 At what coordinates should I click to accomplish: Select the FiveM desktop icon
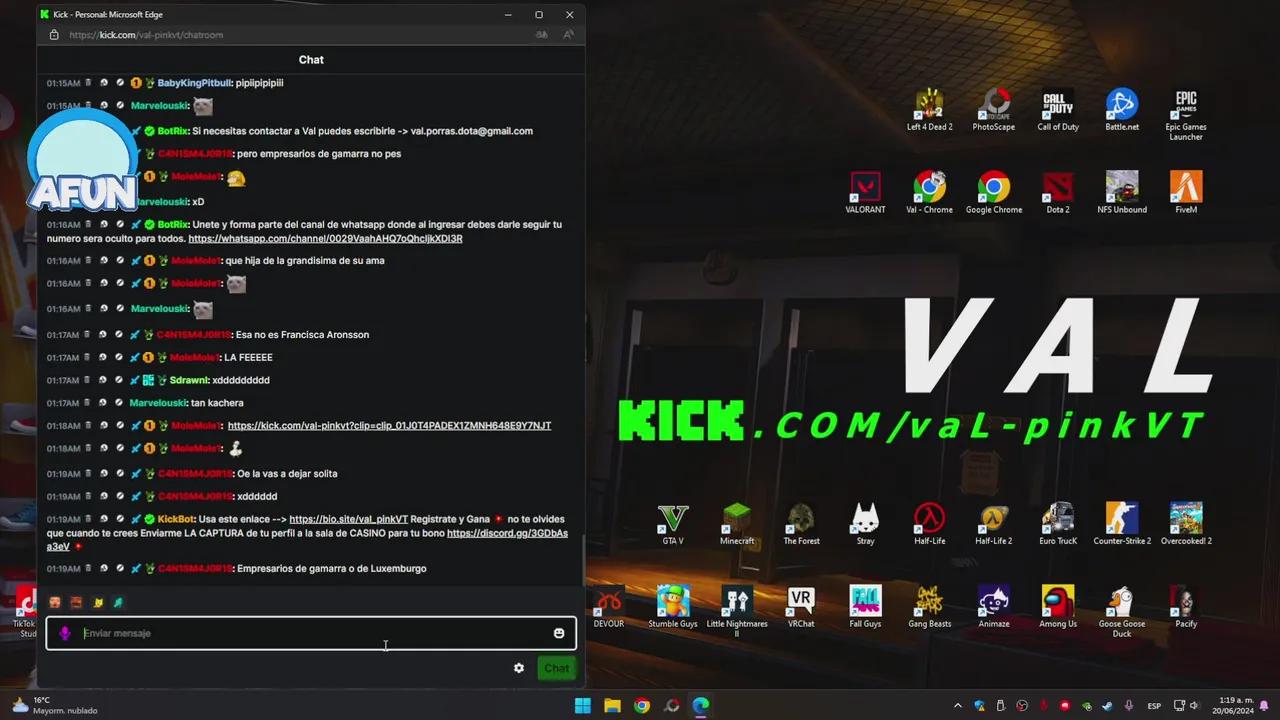(1186, 193)
